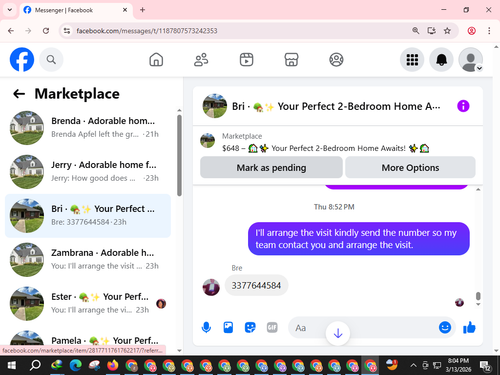Click the seen receipt avatar under messages

click(x=459, y=303)
